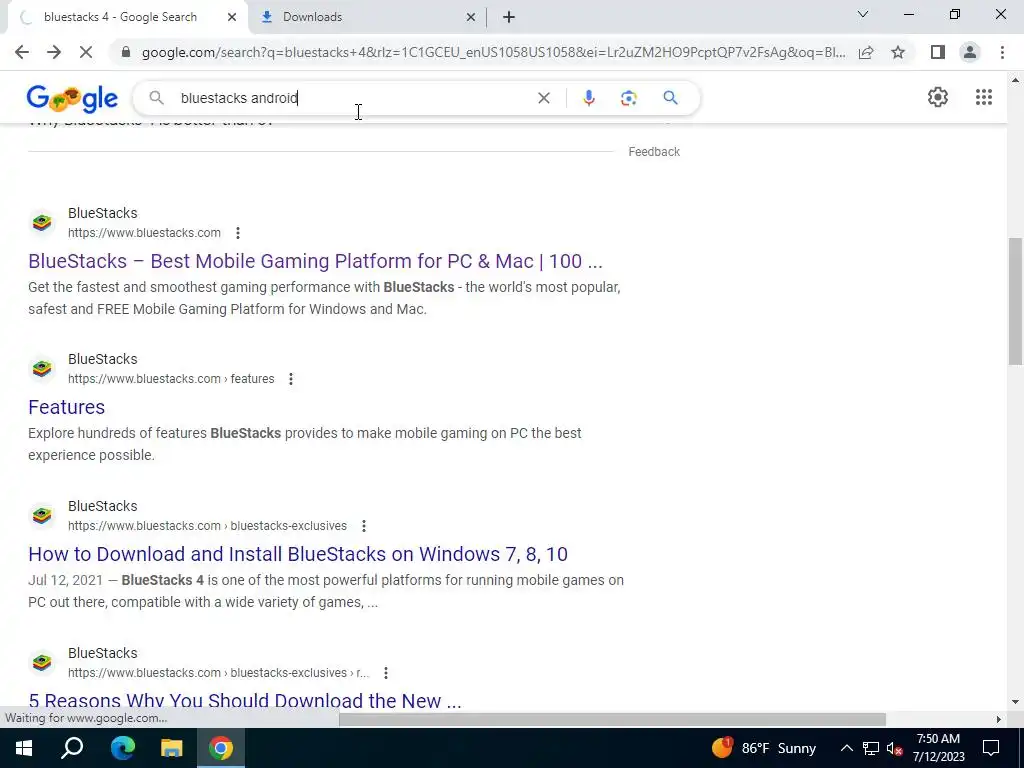The image size is (1024, 768).
Task: Open the notification center
Action: pos(991,748)
